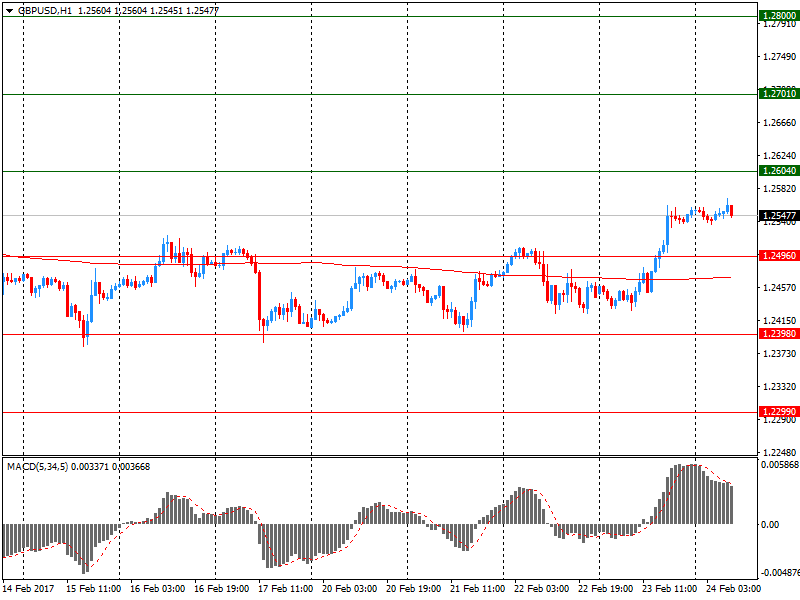Open chart menu triangle beside GBPUSD,H1
The height and width of the screenshot is (600, 800).
10,11
